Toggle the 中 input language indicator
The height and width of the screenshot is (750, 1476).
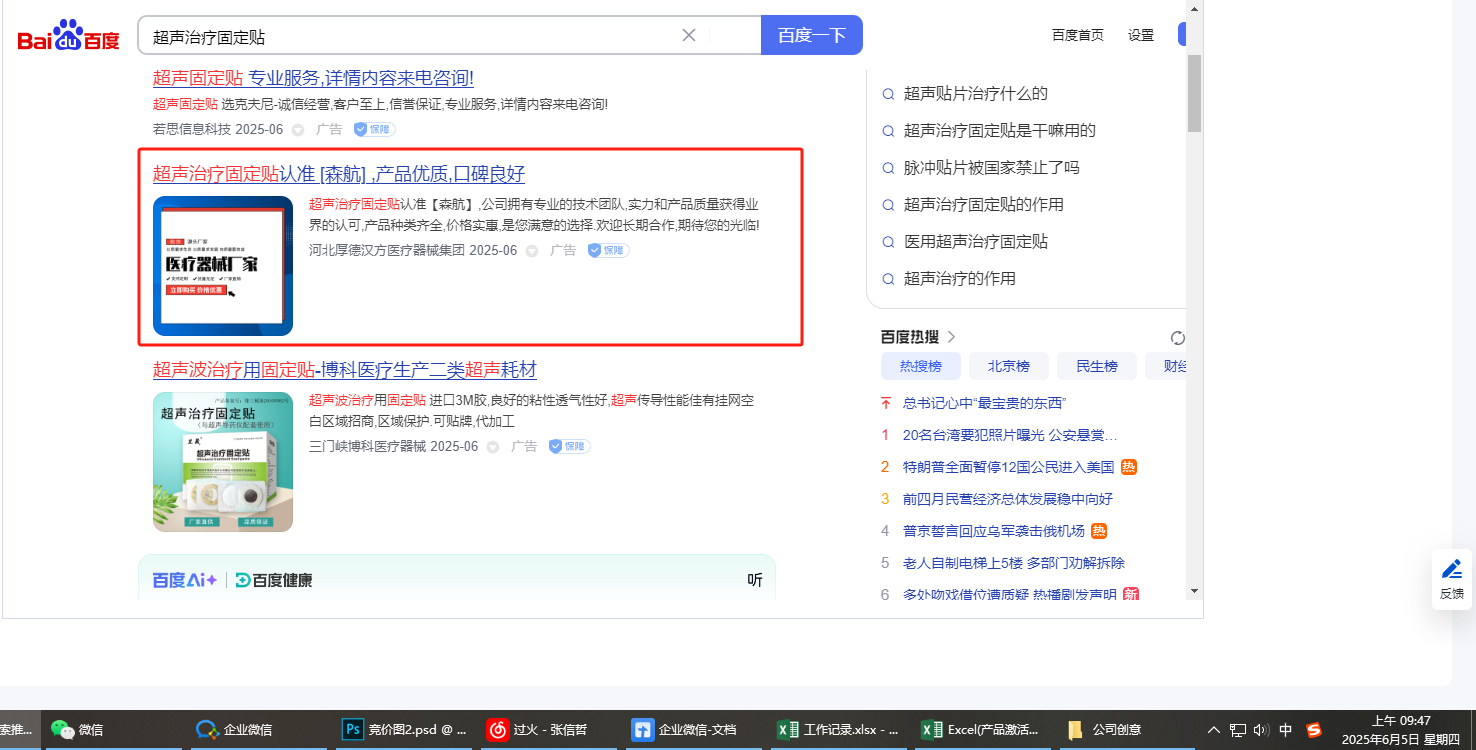(x=1286, y=729)
